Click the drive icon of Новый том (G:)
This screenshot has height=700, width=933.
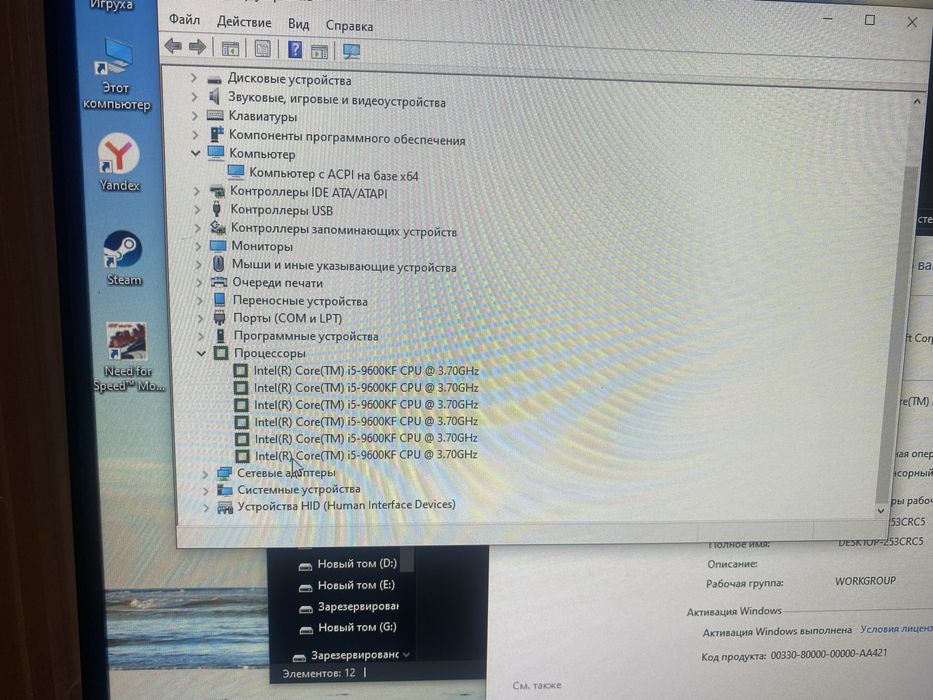[306, 629]
